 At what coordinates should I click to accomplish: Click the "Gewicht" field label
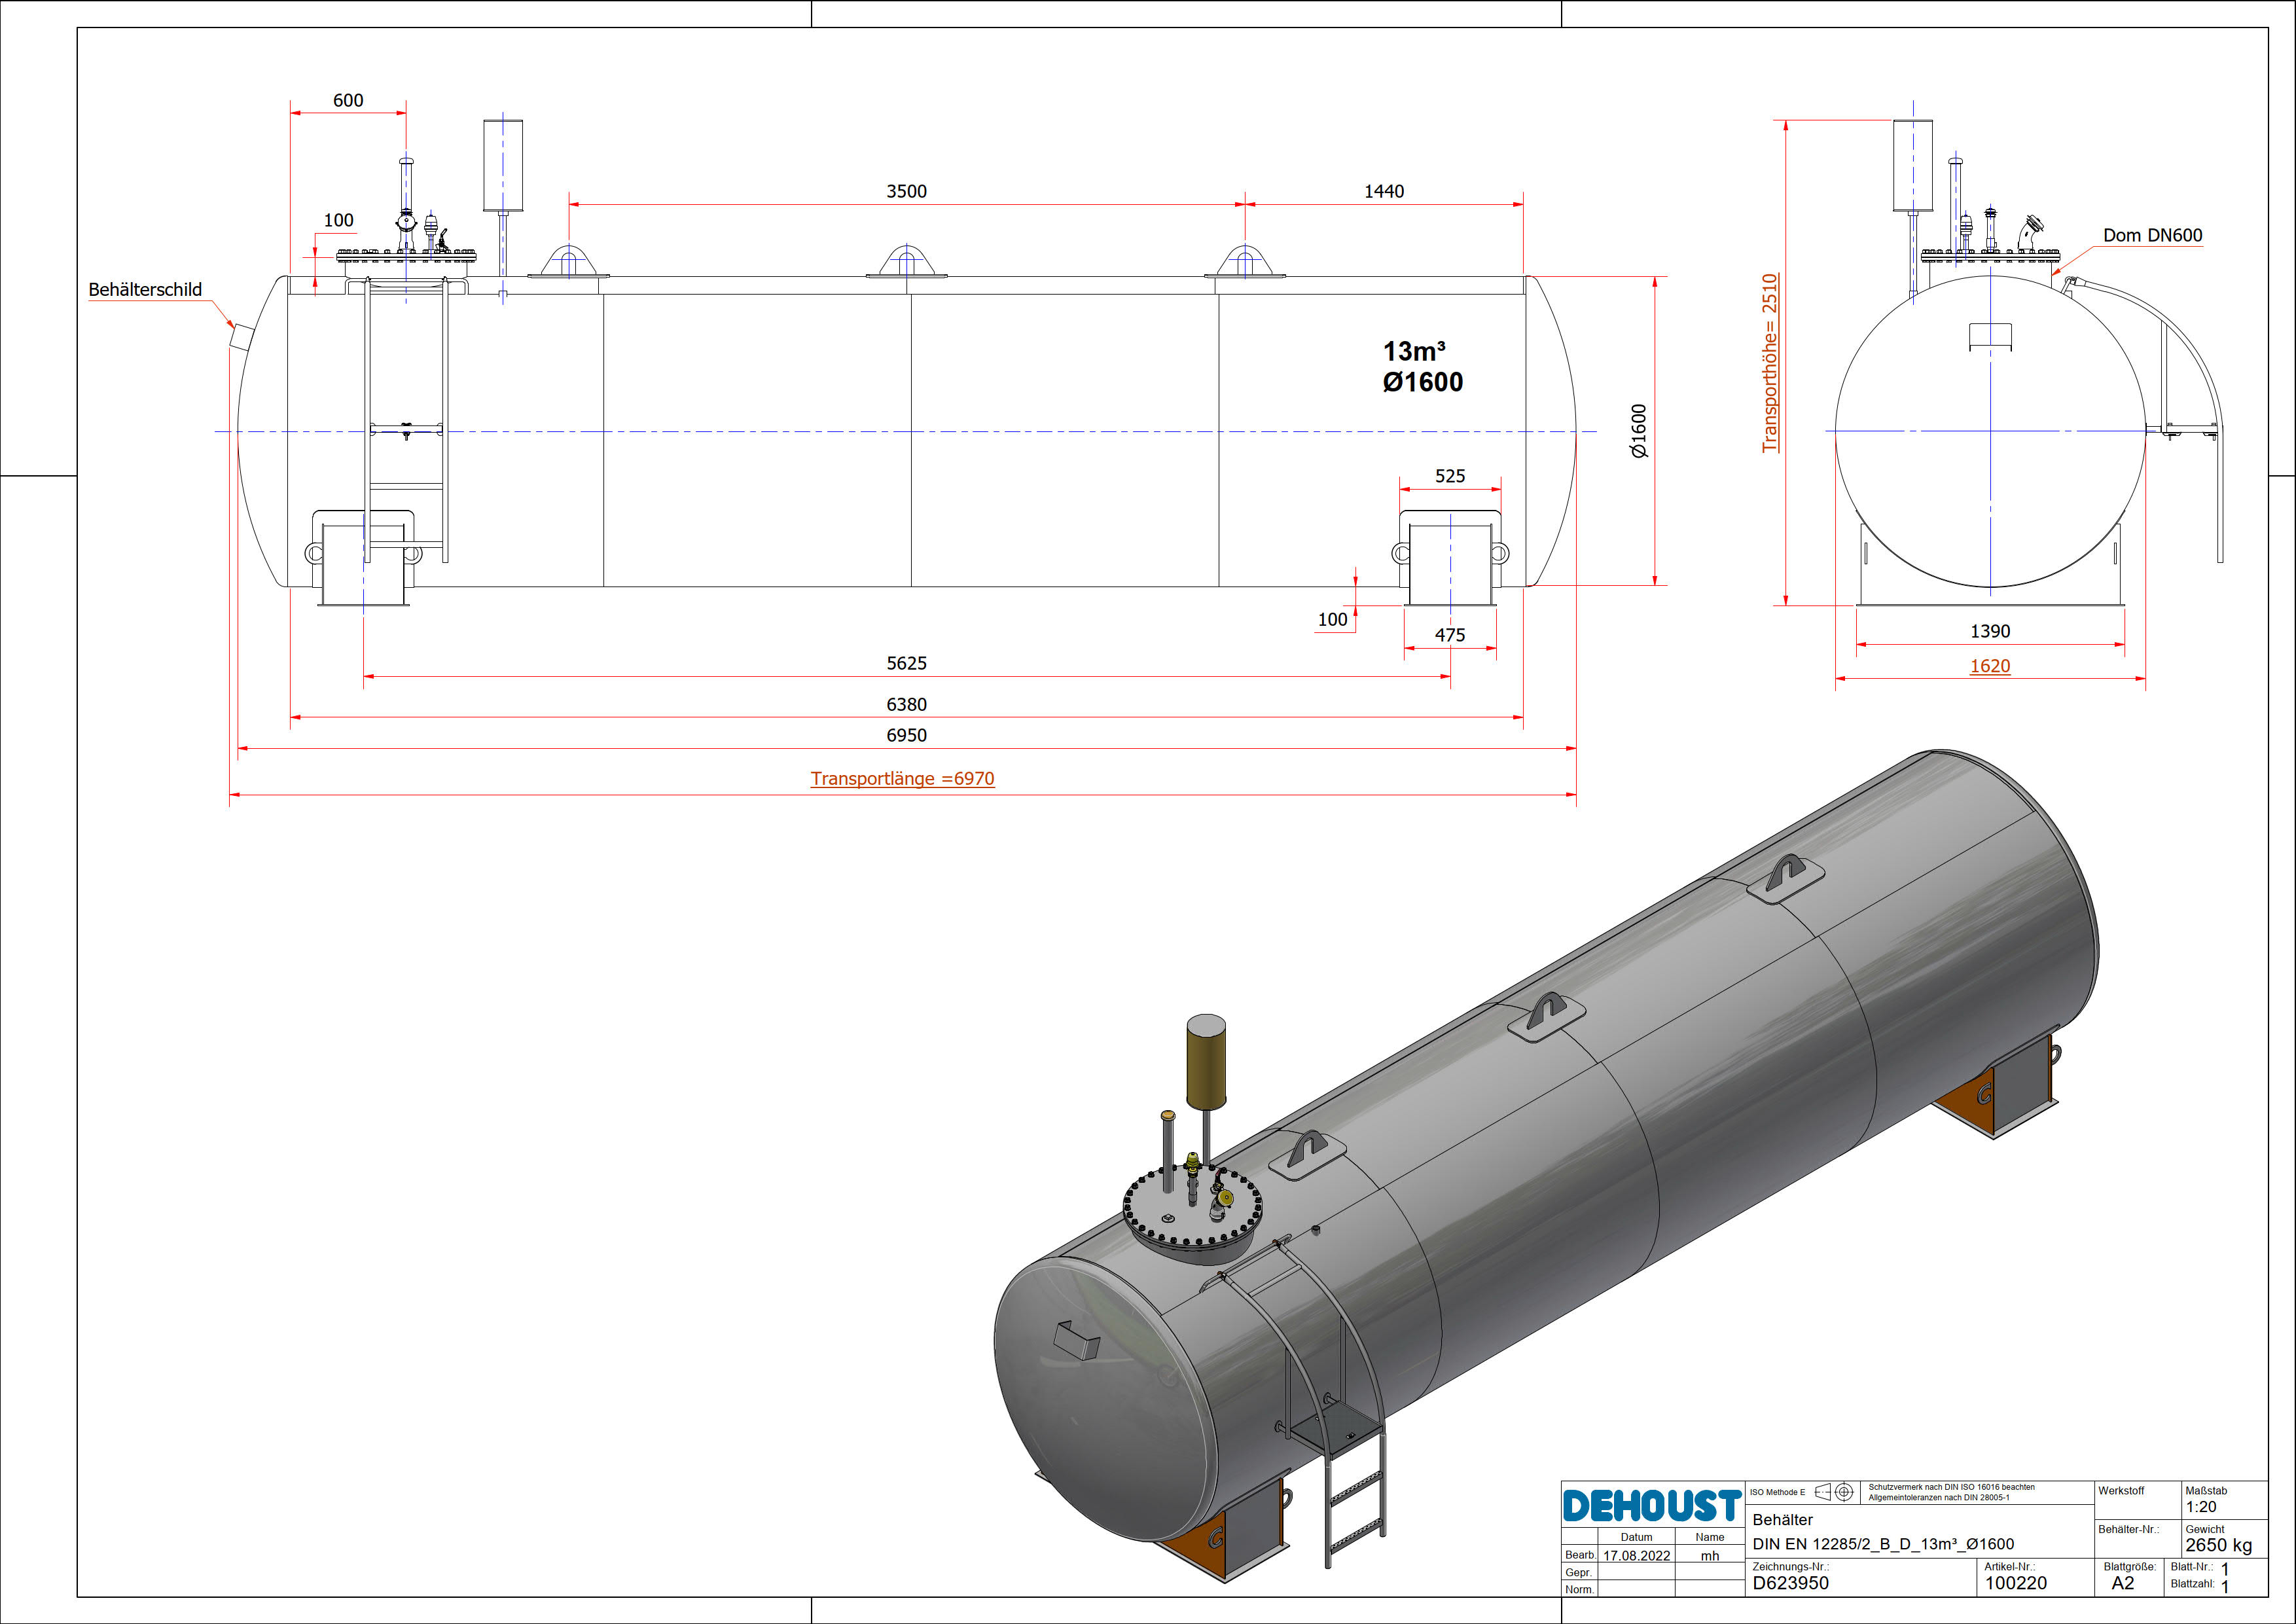point(2205,1529)
